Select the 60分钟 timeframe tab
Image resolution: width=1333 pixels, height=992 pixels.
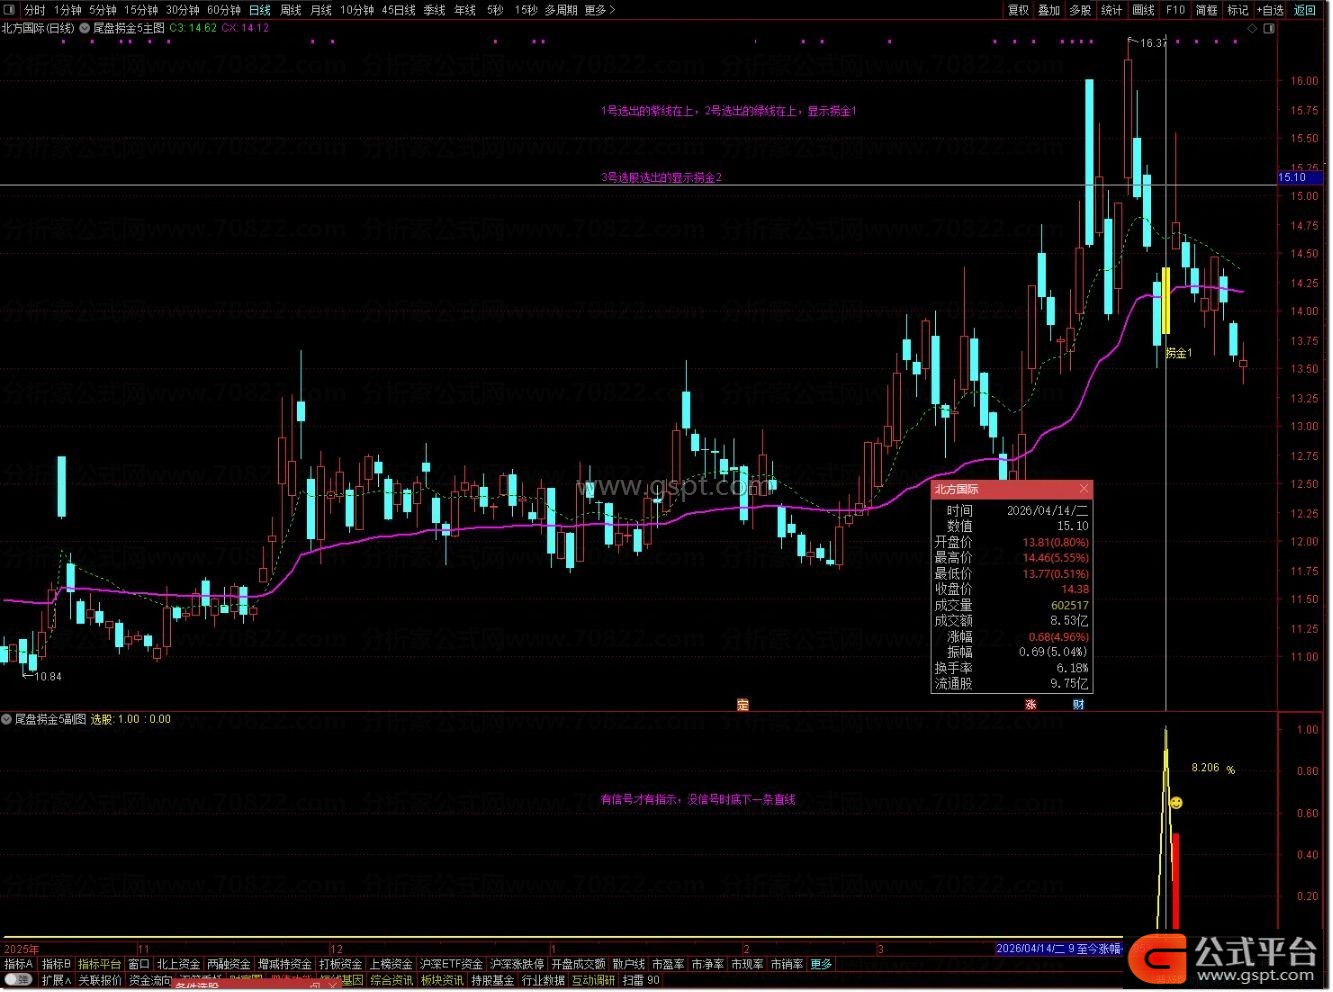224,10
